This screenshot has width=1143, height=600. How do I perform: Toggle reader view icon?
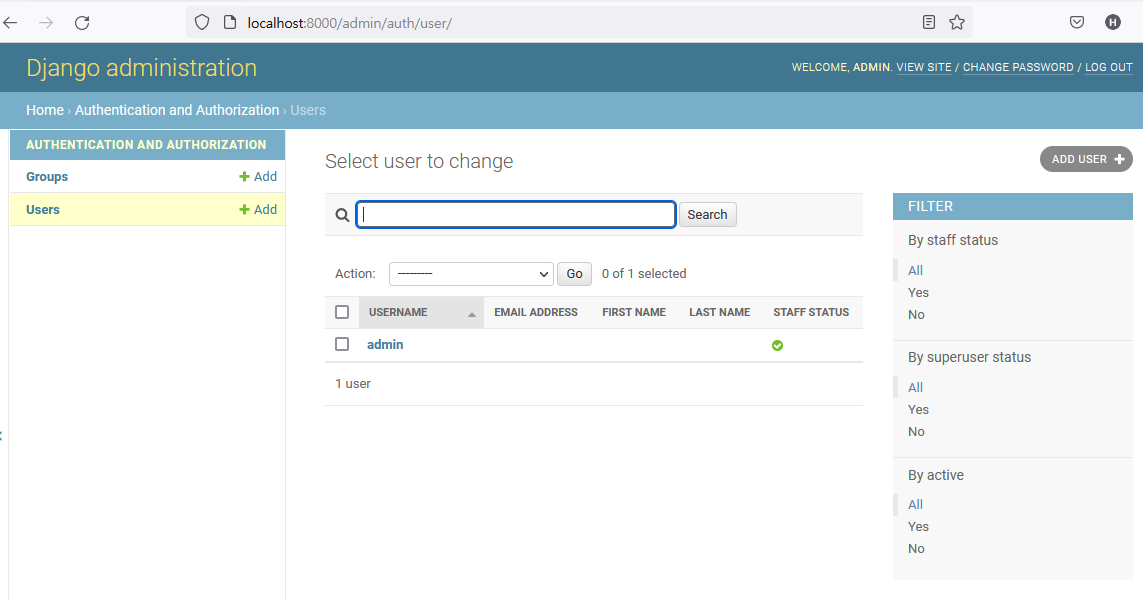(929, 23)
